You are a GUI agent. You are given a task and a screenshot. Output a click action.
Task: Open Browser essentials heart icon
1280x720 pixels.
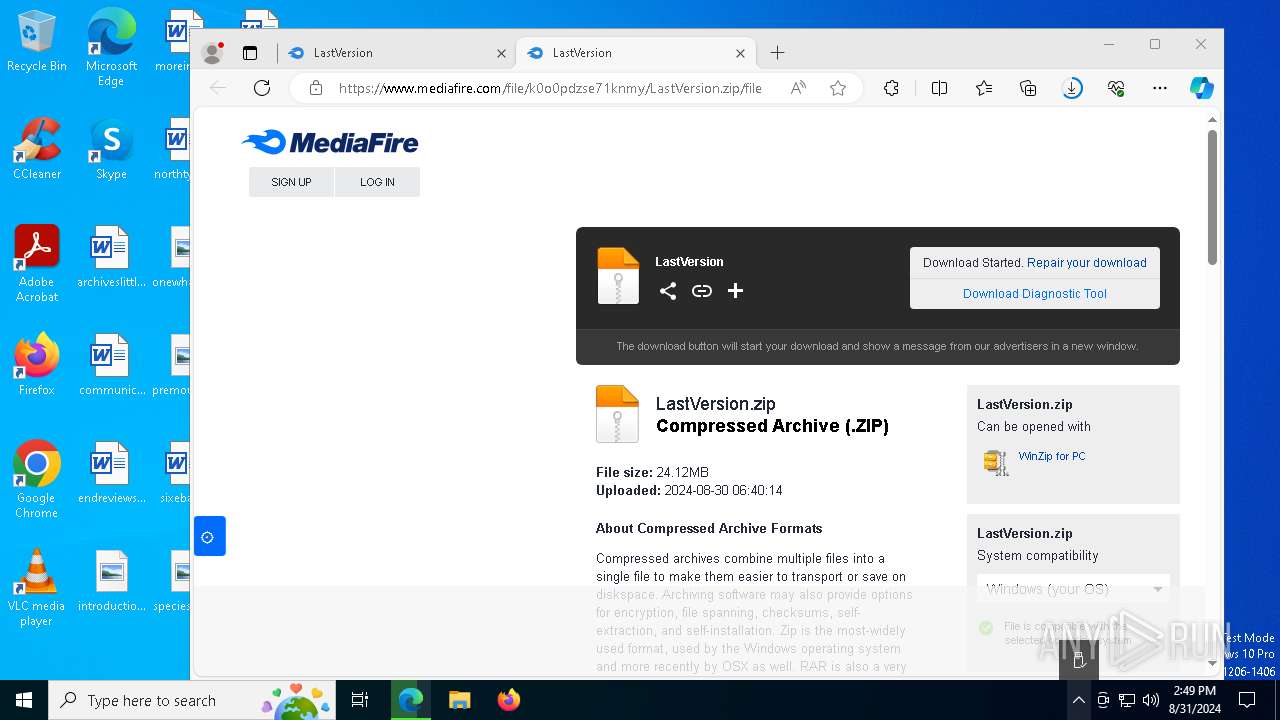(1116, 88)
